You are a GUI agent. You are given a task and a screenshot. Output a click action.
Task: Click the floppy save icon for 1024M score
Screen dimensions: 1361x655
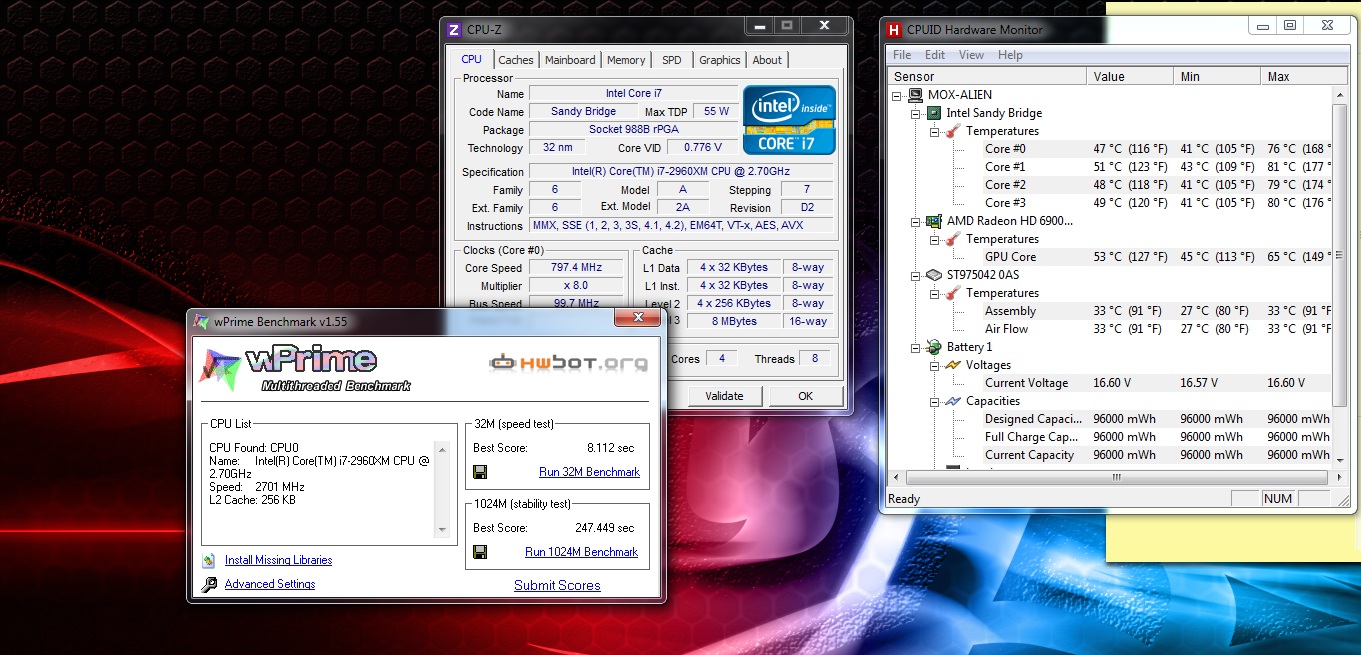[x=481, y=552]
